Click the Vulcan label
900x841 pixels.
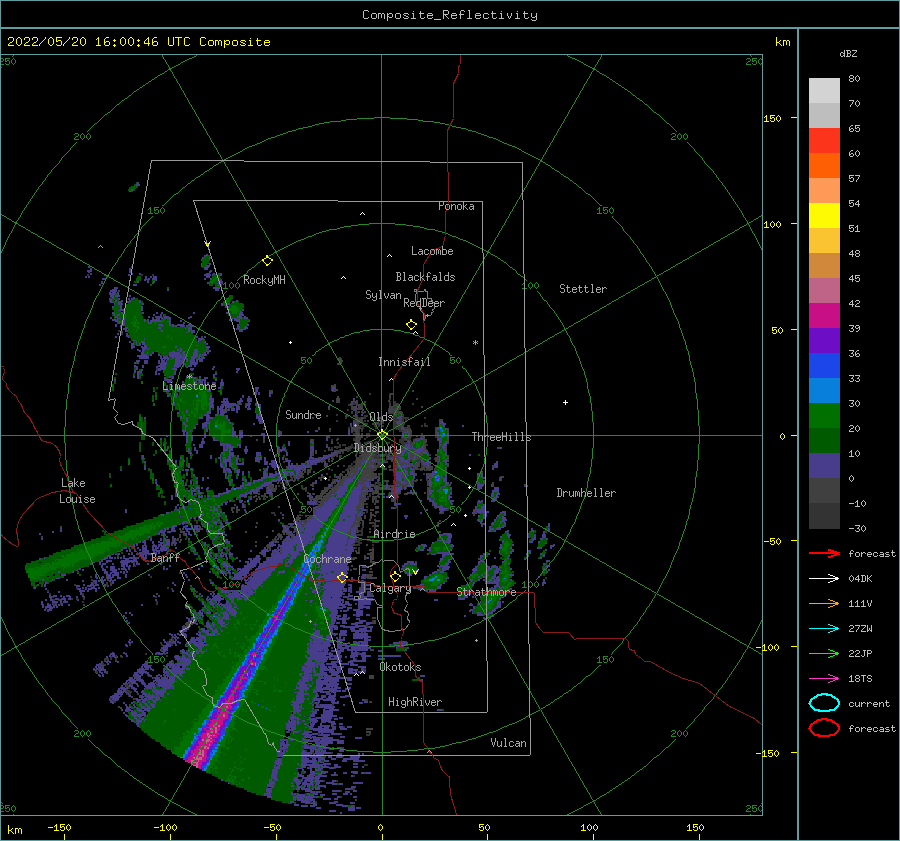point(509,743)
